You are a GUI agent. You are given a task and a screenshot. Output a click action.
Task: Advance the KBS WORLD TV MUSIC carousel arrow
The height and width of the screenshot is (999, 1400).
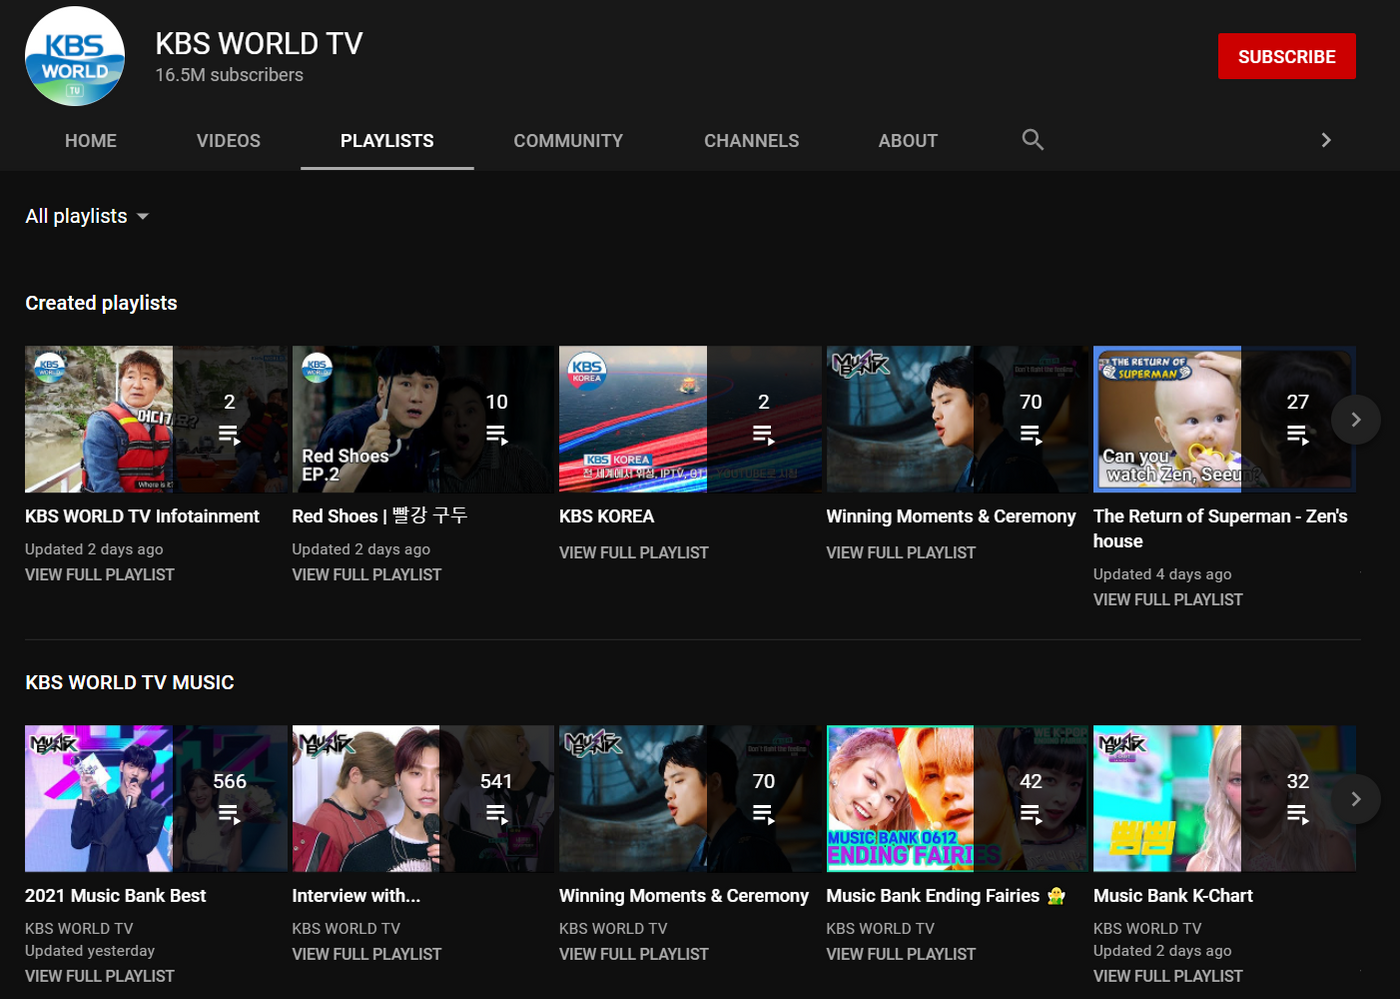pos(1356,799)
